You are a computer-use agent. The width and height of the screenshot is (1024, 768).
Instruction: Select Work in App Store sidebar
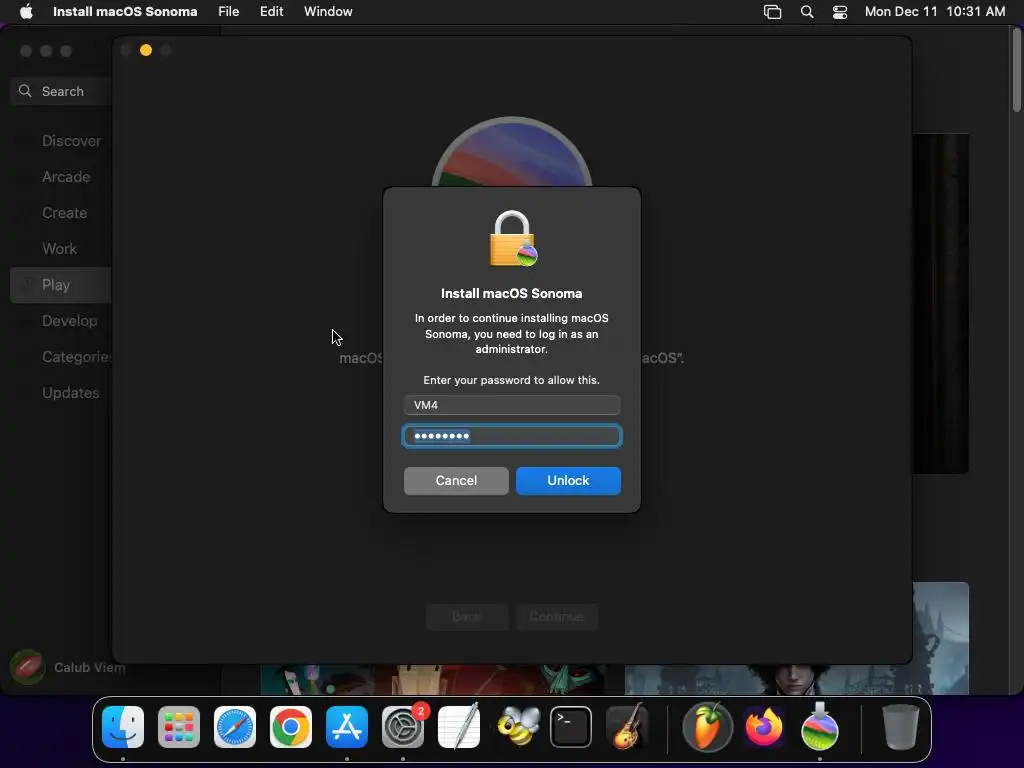pyautogui.click(x=59, y=249)
